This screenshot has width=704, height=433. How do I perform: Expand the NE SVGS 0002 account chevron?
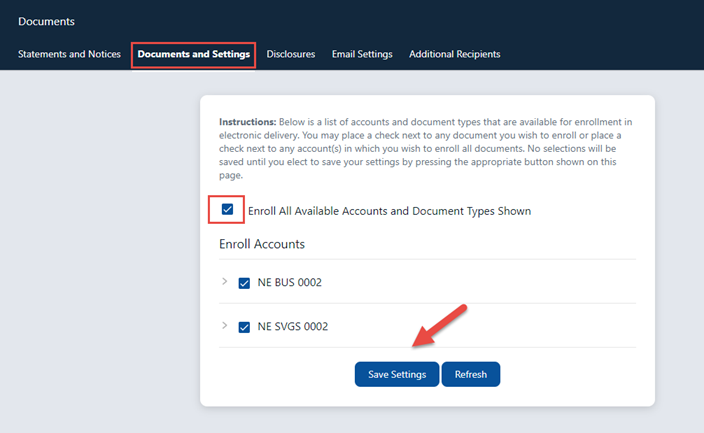[x=224, y=326]
